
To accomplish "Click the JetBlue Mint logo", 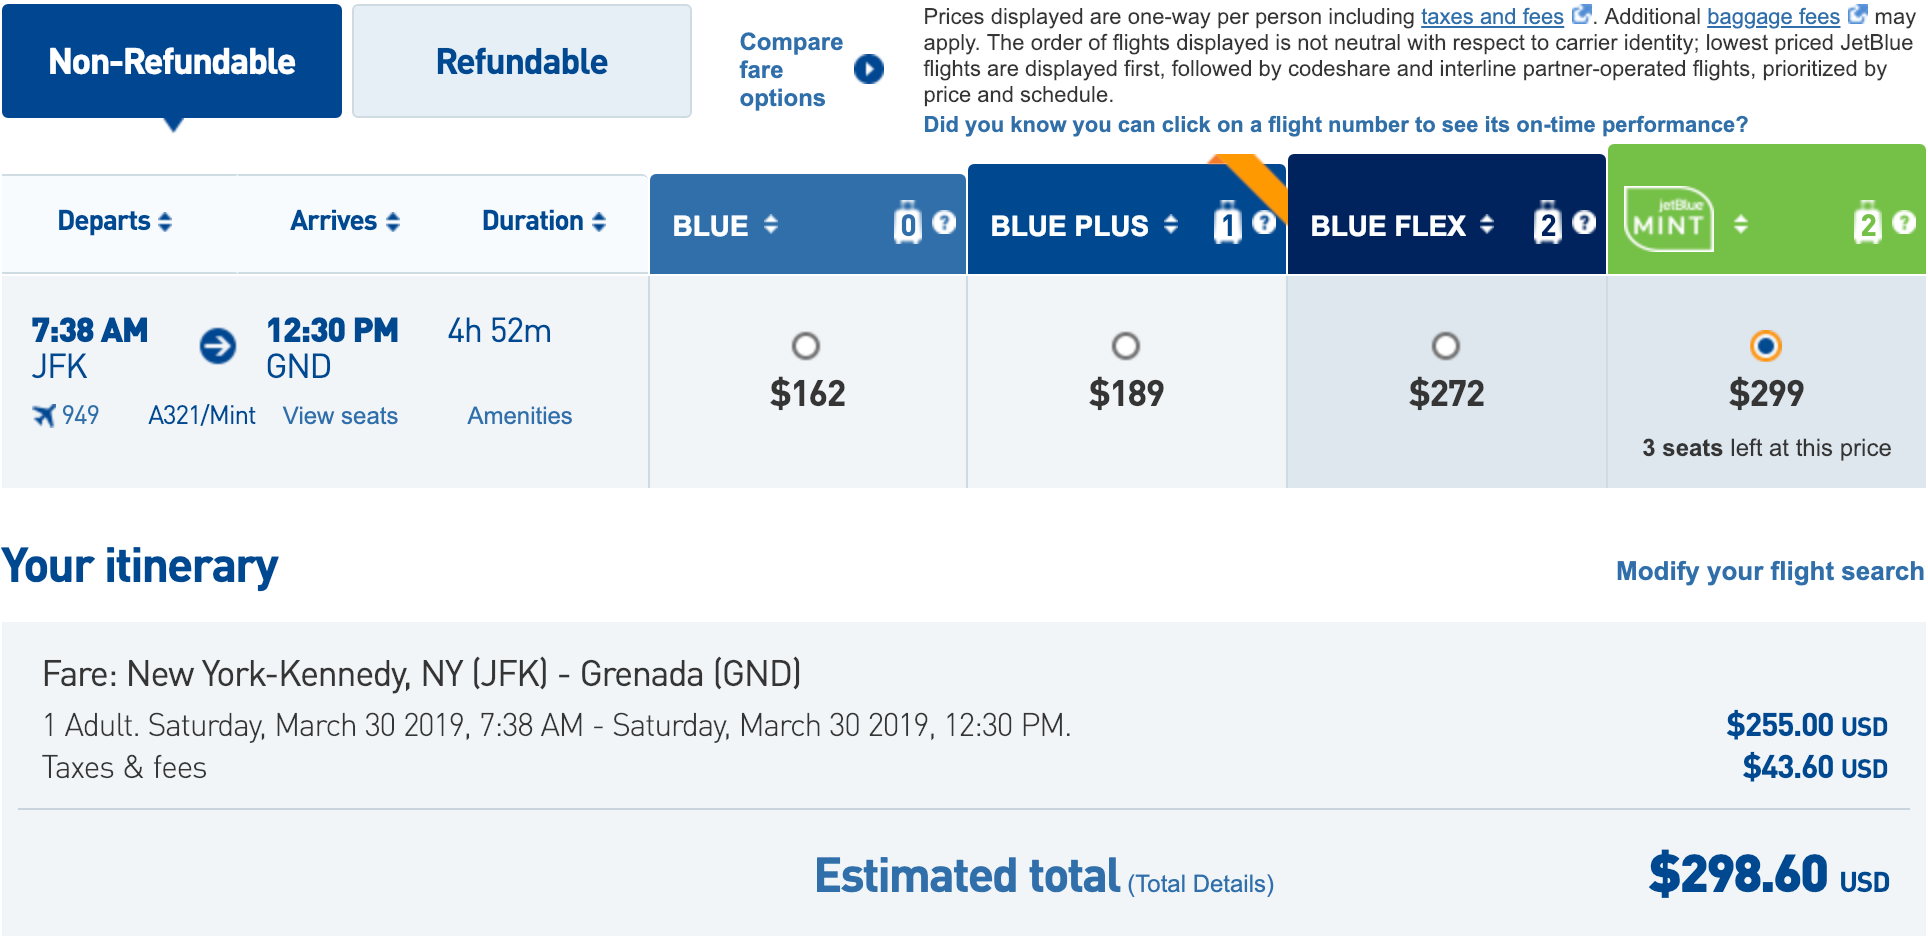I will [1668, 219].
